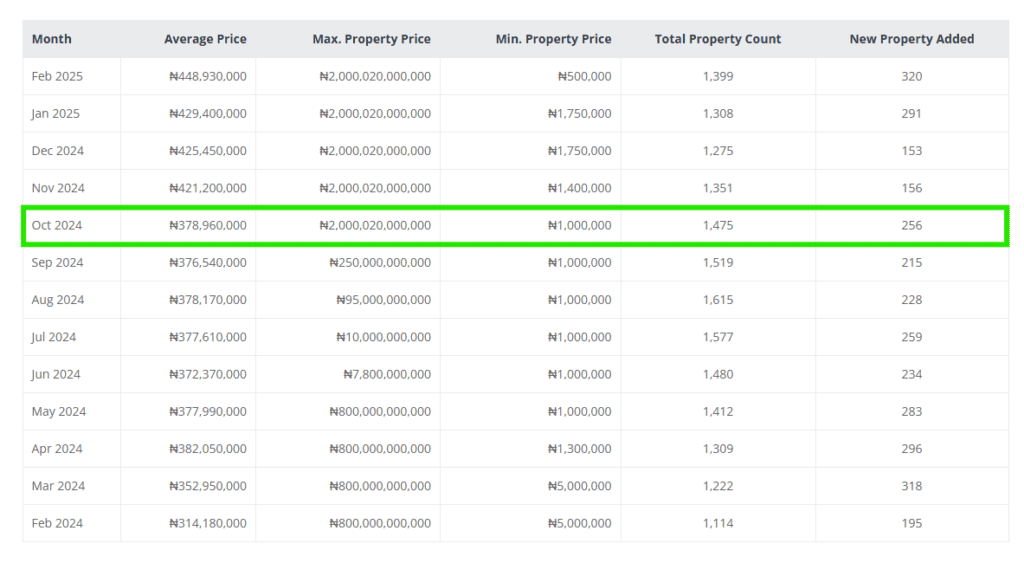Click the Total Property Count header
This screenshot has height=563, width=1024.
718,39
